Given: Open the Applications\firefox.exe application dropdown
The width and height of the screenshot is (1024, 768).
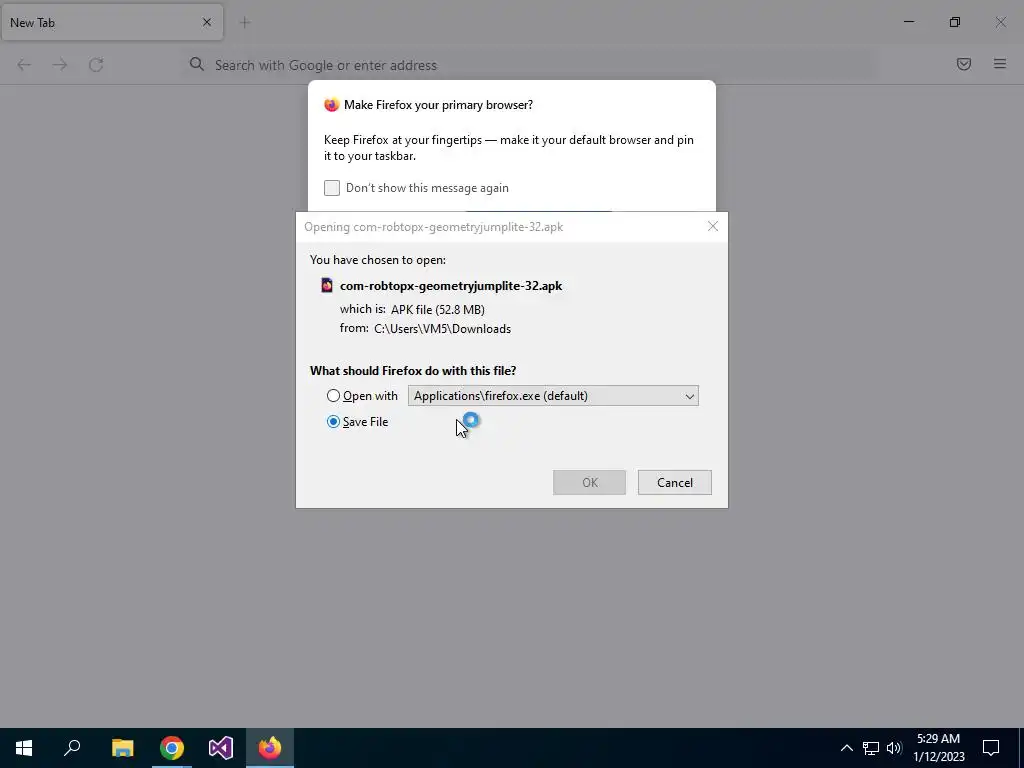Looking at the screenshot, I should (553, 396).
